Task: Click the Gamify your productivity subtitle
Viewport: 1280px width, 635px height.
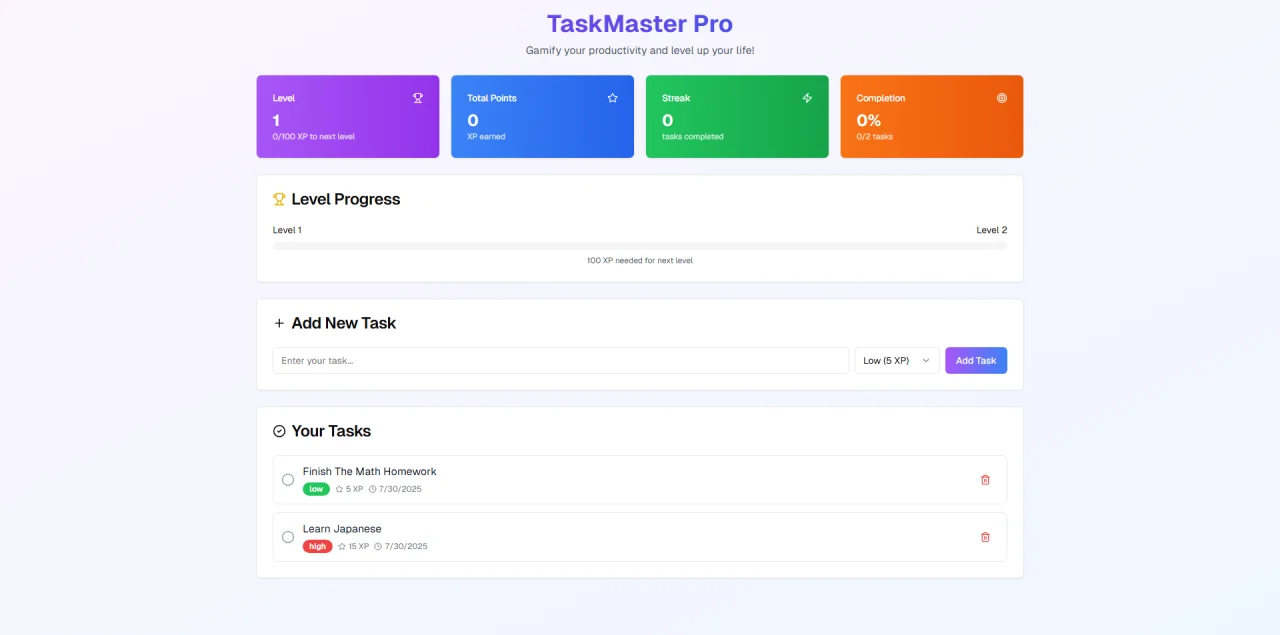Action: tap(640, 50)
